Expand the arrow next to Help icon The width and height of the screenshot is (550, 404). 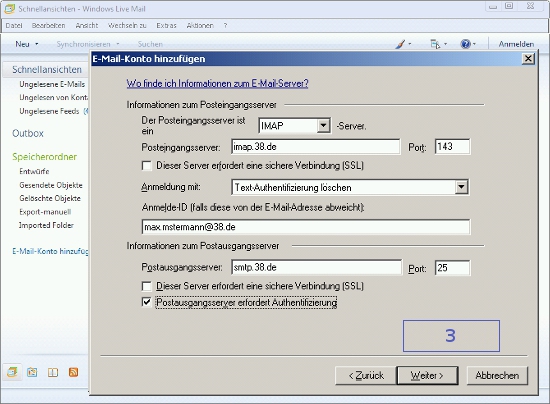(474, 44)
